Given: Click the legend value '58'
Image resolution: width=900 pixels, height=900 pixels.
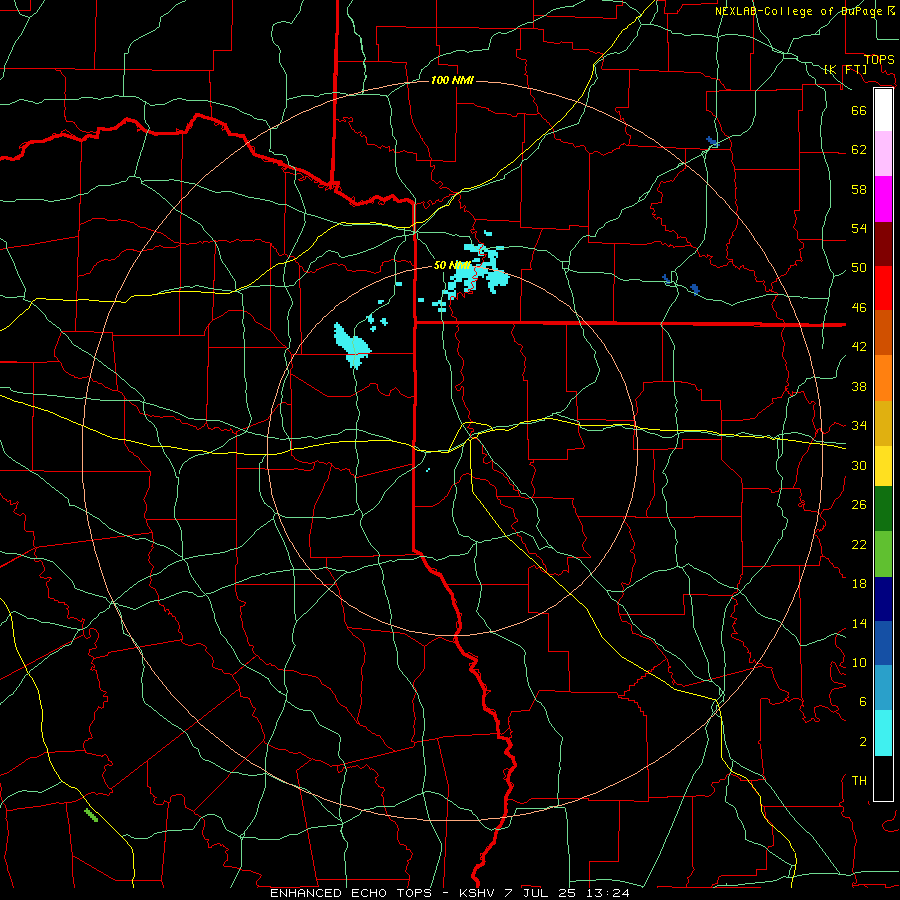Looking at the screenshot, I should 859,189.
